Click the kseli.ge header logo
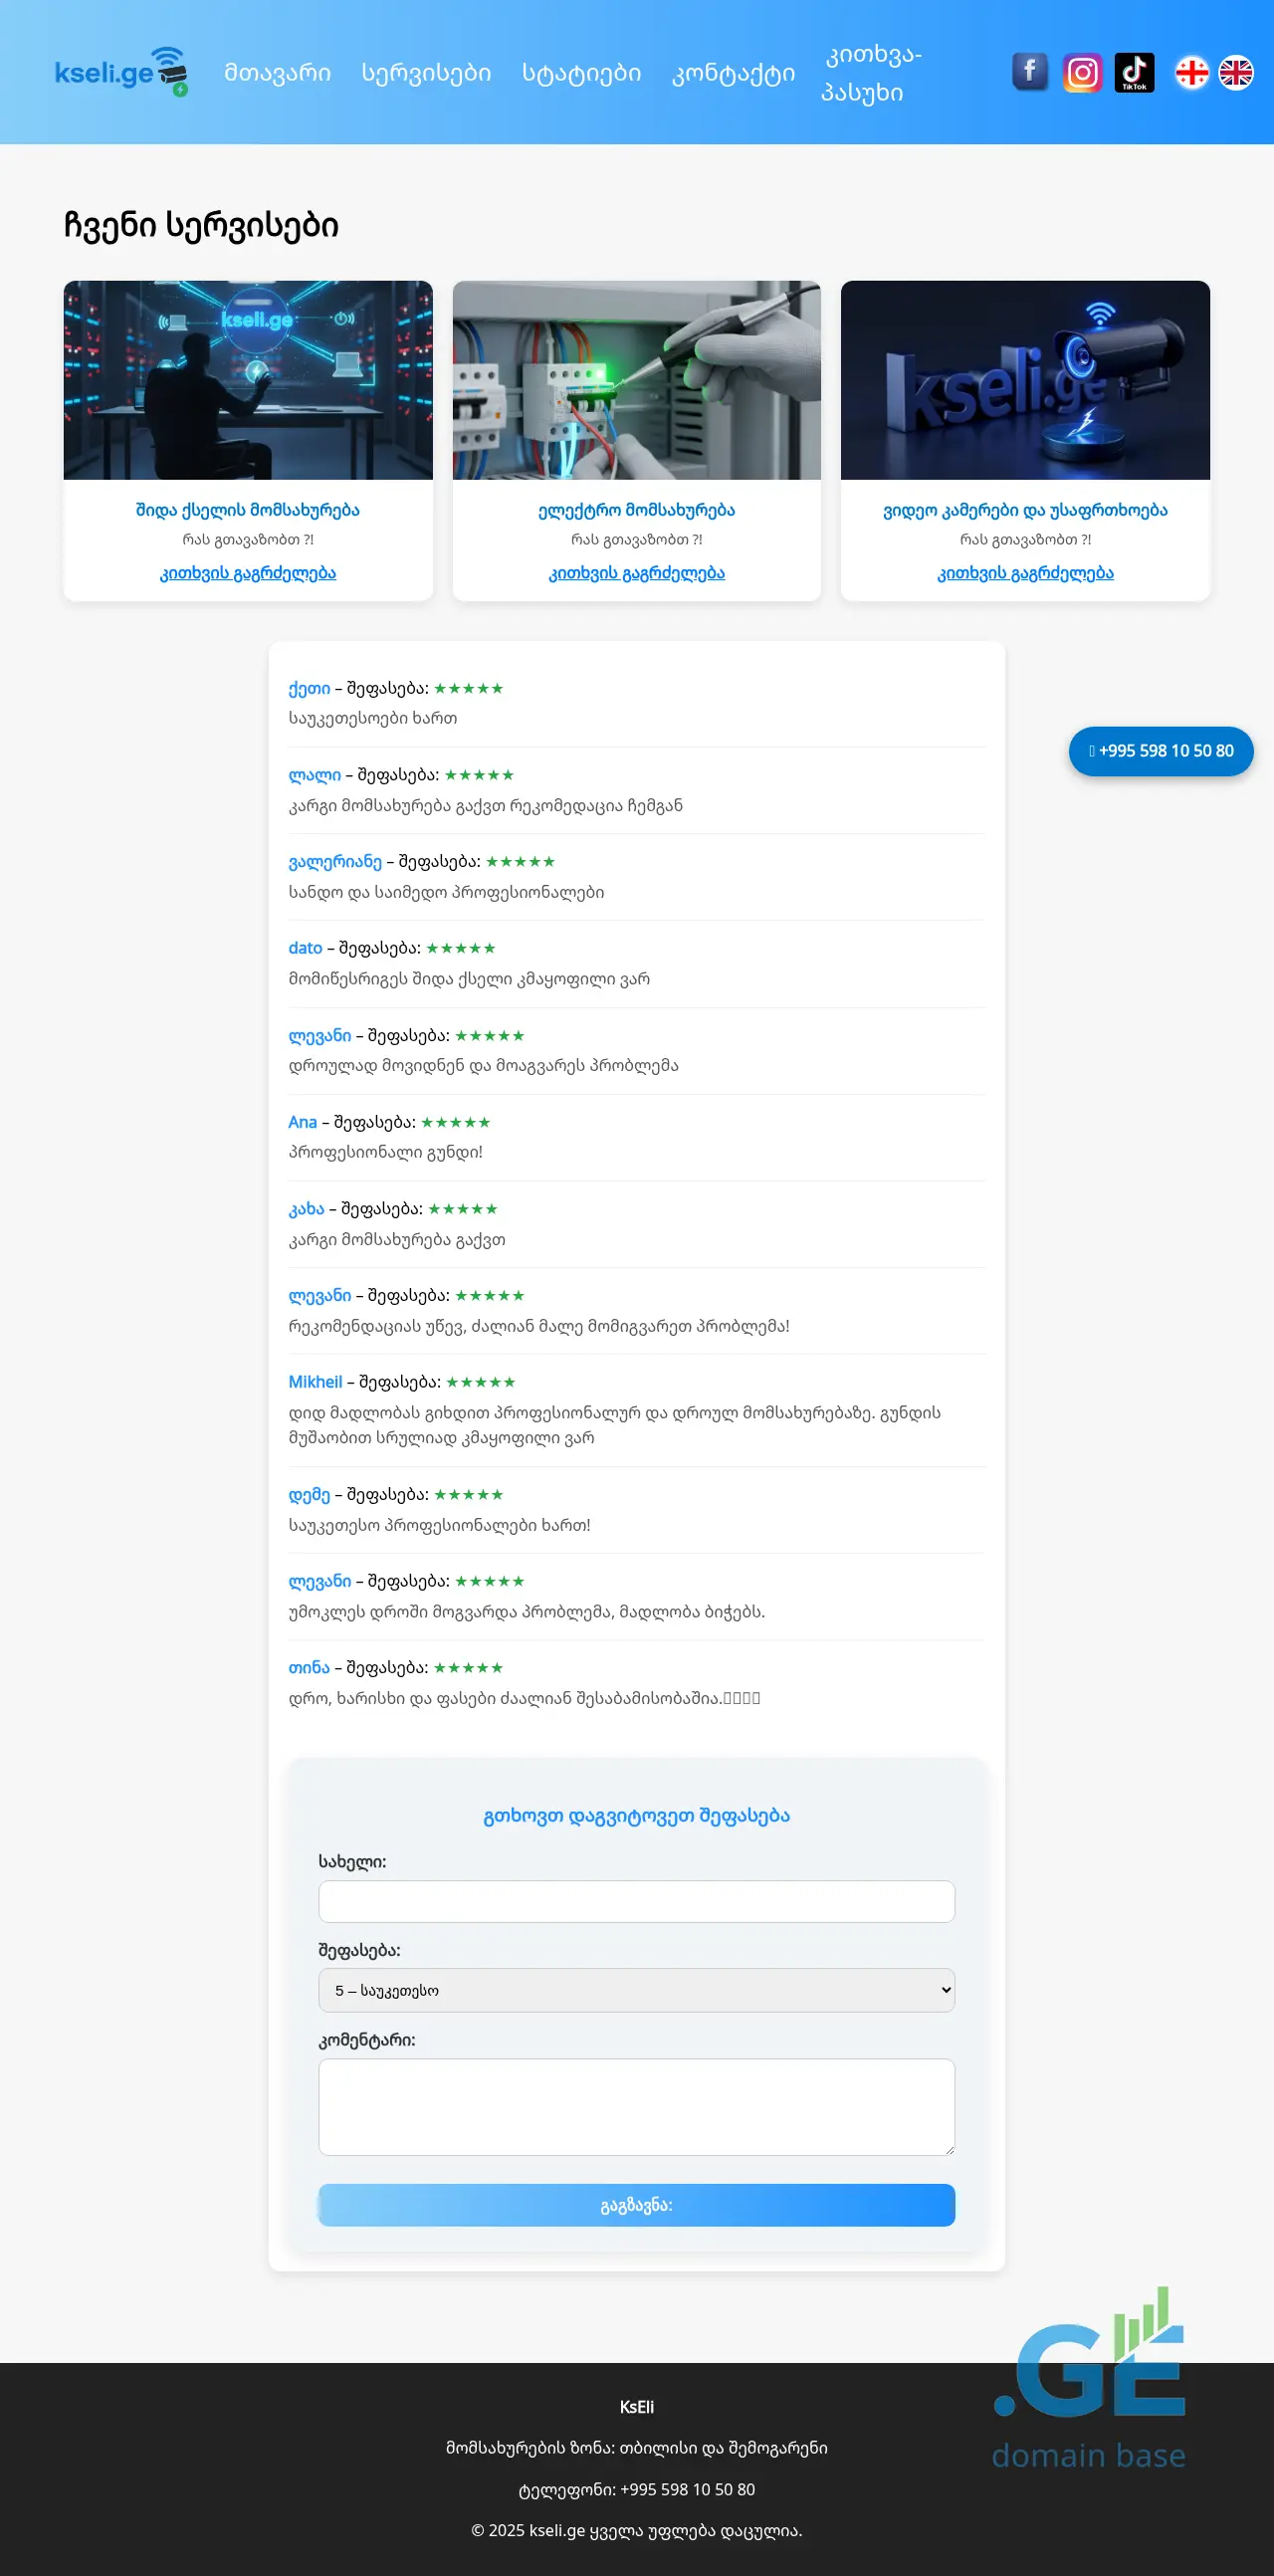Screen dimensions: 1274x2576 point(121,72)
